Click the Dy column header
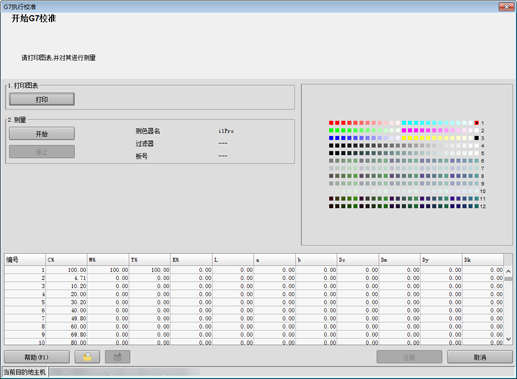Screen dimensions: 517x379 click(x=441, y=260)
